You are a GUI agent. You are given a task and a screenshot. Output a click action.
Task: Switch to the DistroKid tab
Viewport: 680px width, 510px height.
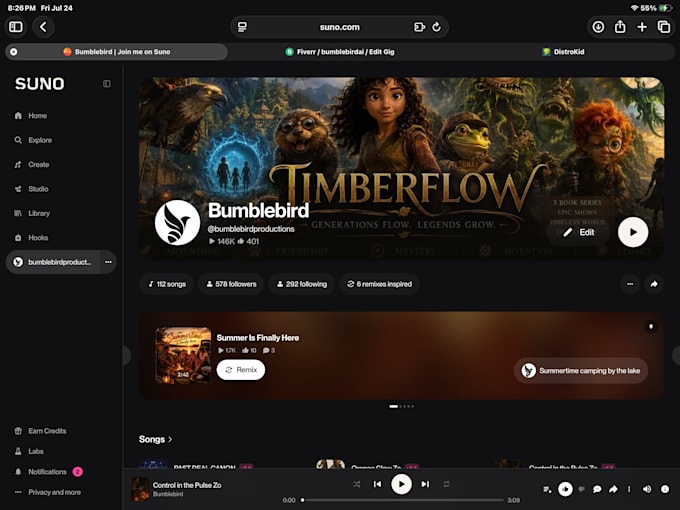pos(563,52)
